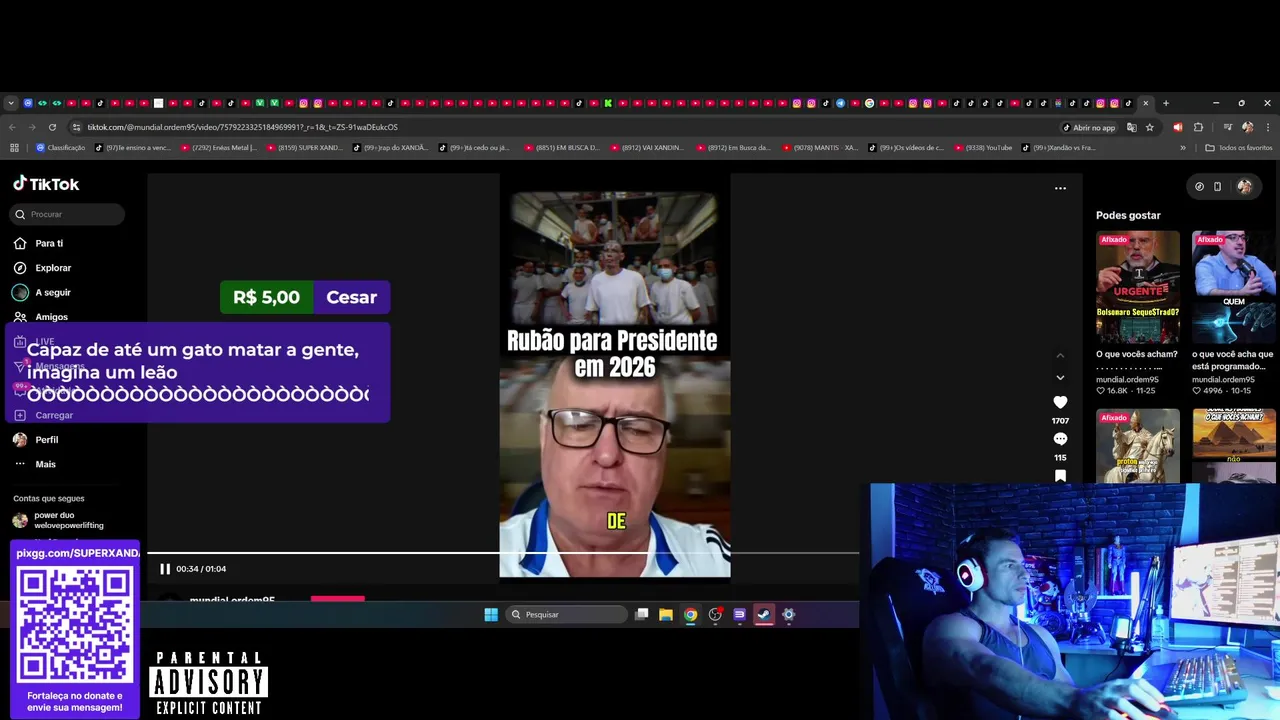Open the Para ti feed
Viewport: 1280px width, 720px height.
click(49, 243)
